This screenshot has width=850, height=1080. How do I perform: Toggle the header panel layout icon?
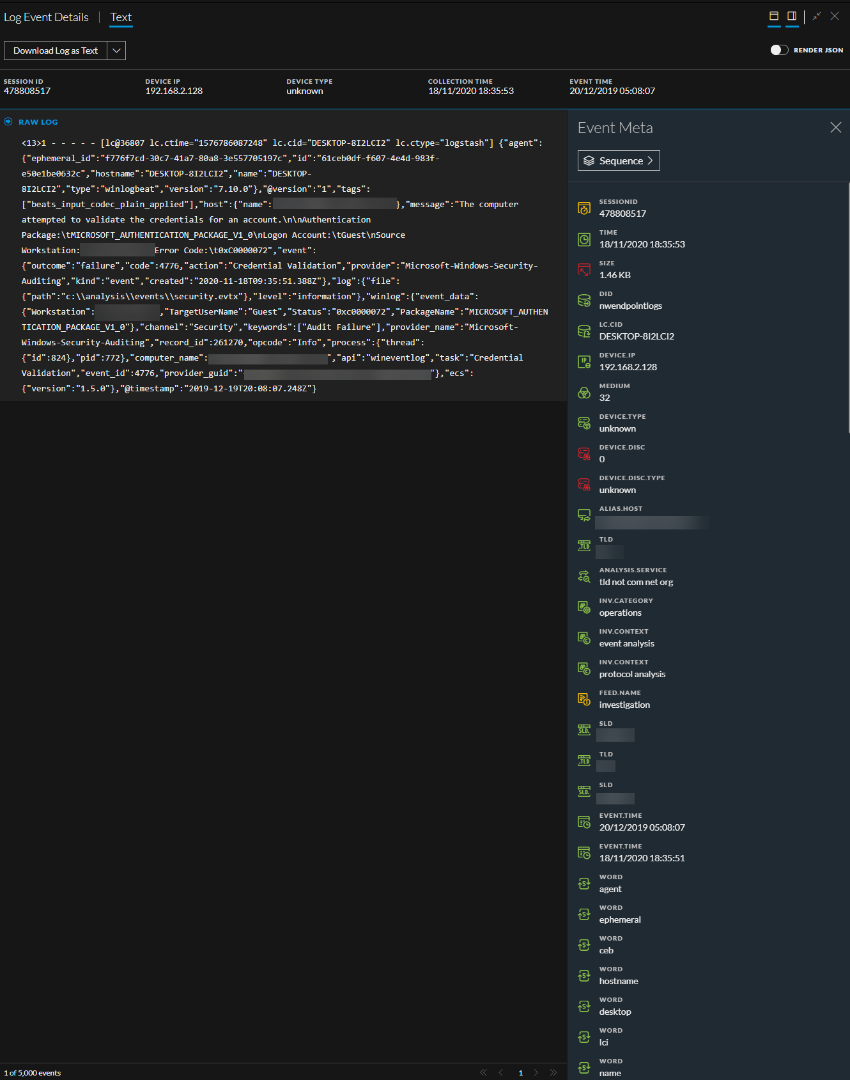(x=773, y=16)
